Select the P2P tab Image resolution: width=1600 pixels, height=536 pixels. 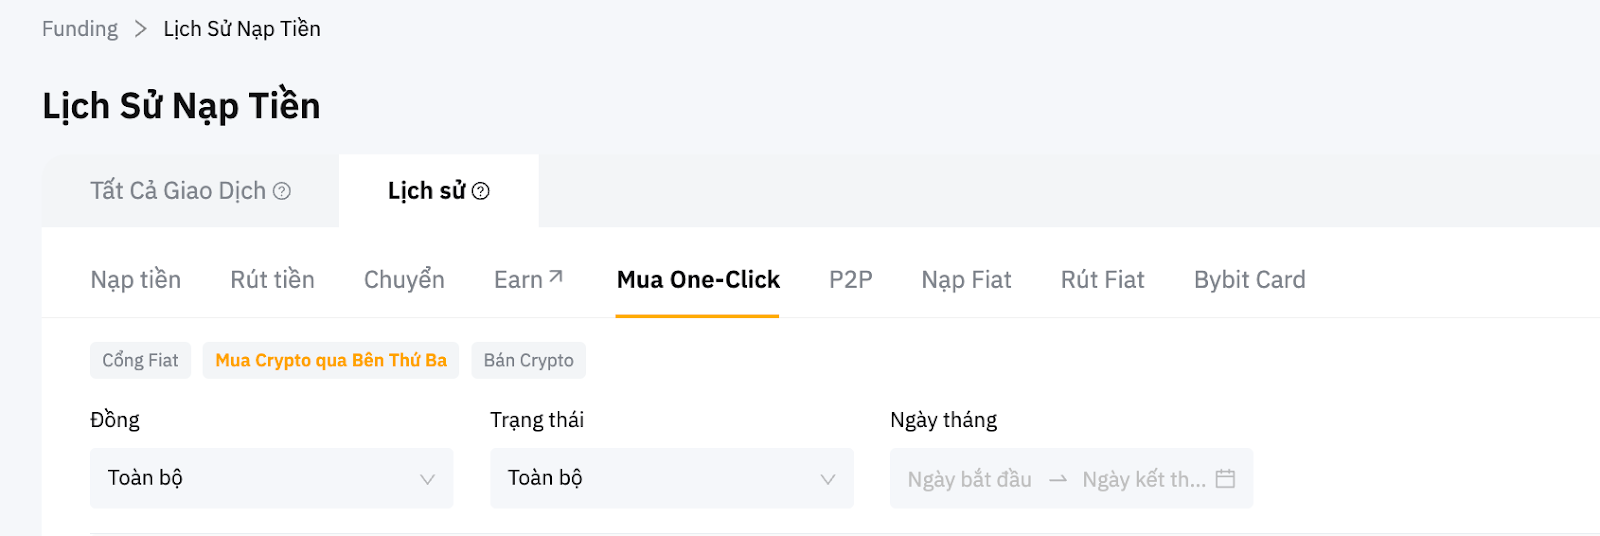pos(850,280)
